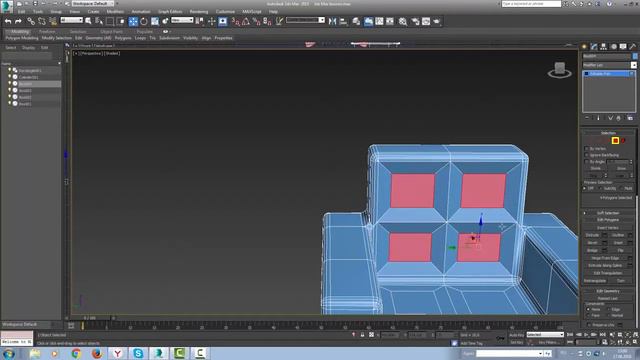Select the Constraints Edge radio button
640x360 pixels.
click(609, 309)
